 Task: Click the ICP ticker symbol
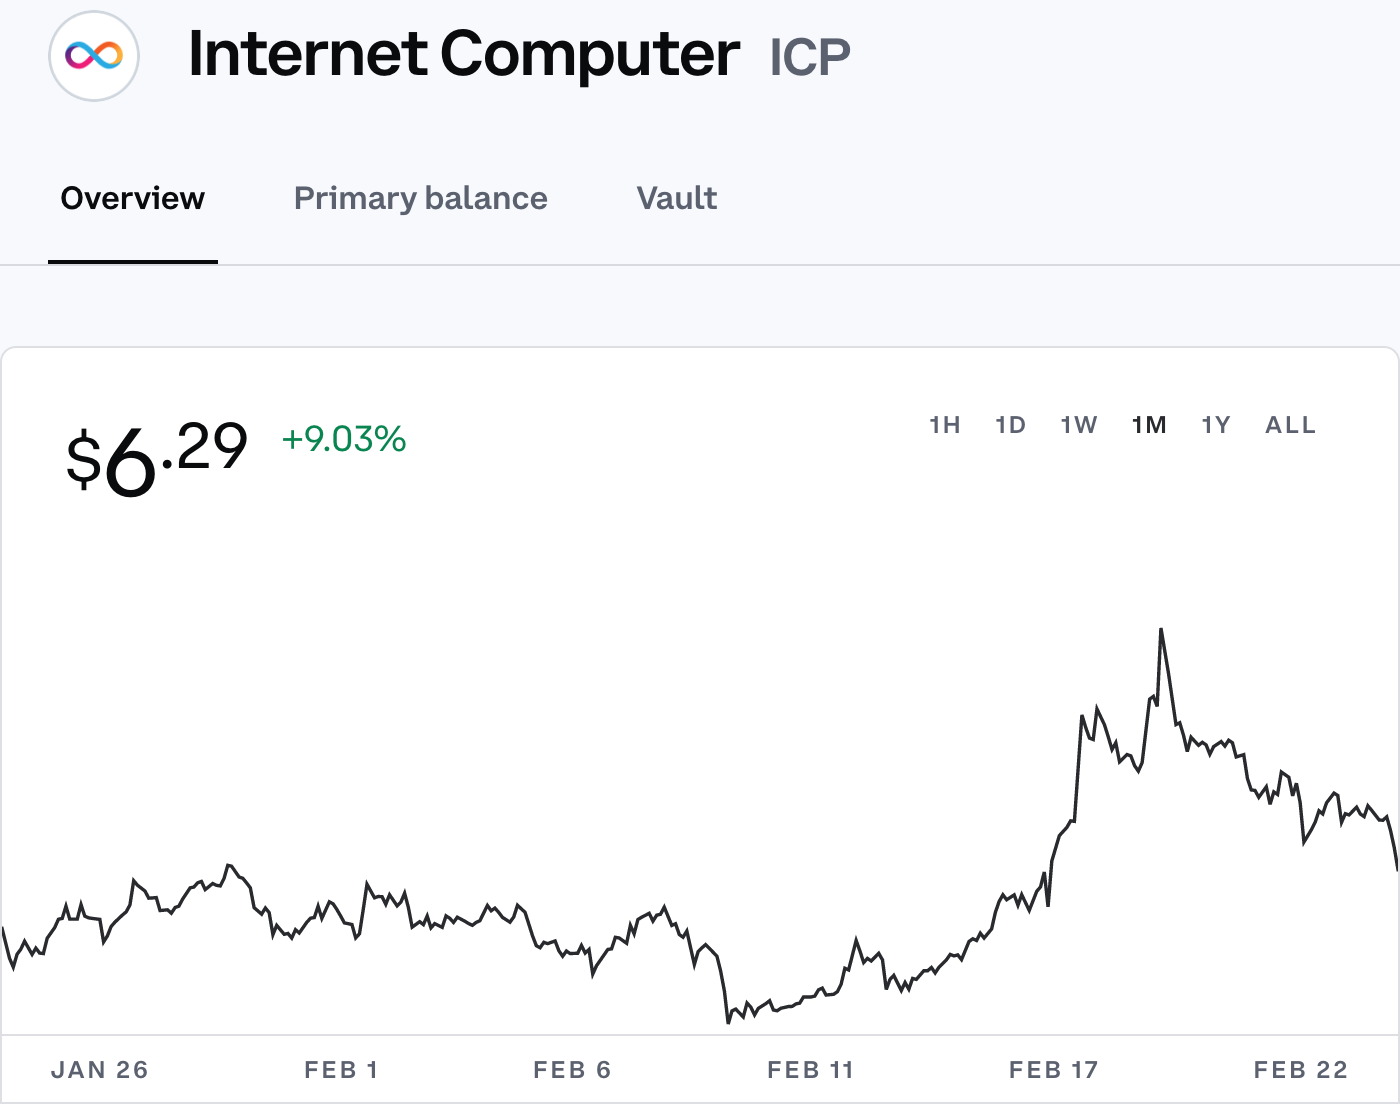[810, 57]
